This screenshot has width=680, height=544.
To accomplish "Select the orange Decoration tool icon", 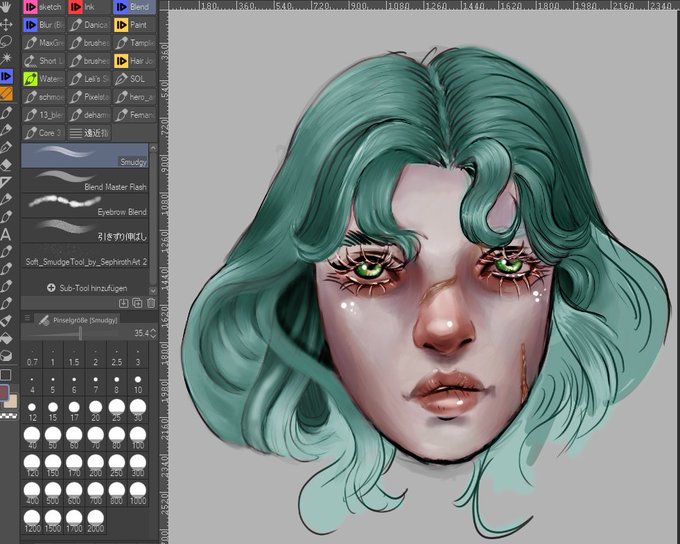I will click(6, 94).
